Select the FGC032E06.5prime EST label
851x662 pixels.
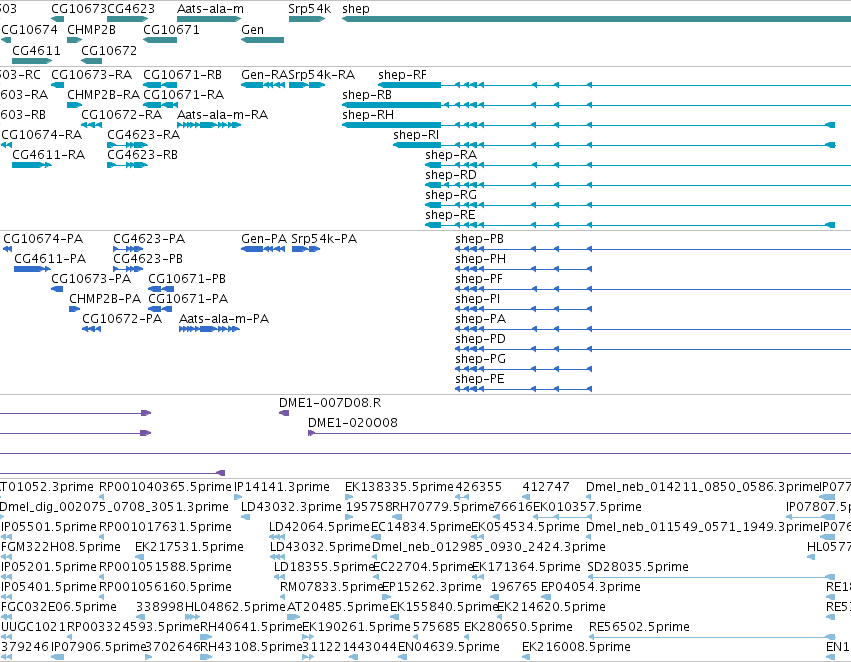click(x=59, y=607)
